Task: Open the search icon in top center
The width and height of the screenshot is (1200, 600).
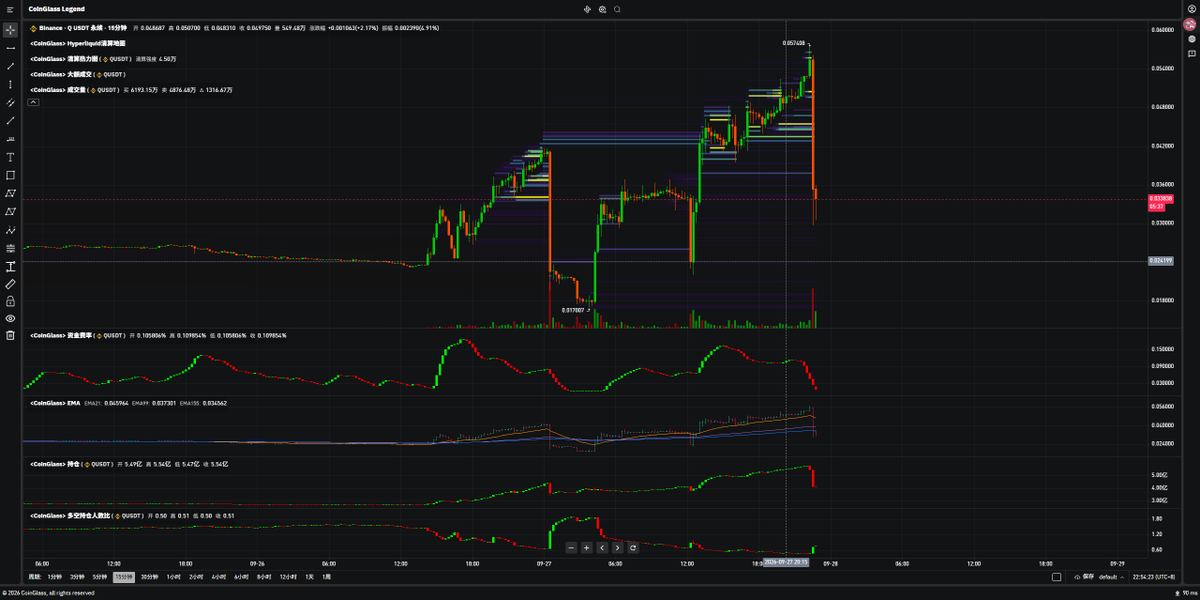Action: tap(617, 9)
